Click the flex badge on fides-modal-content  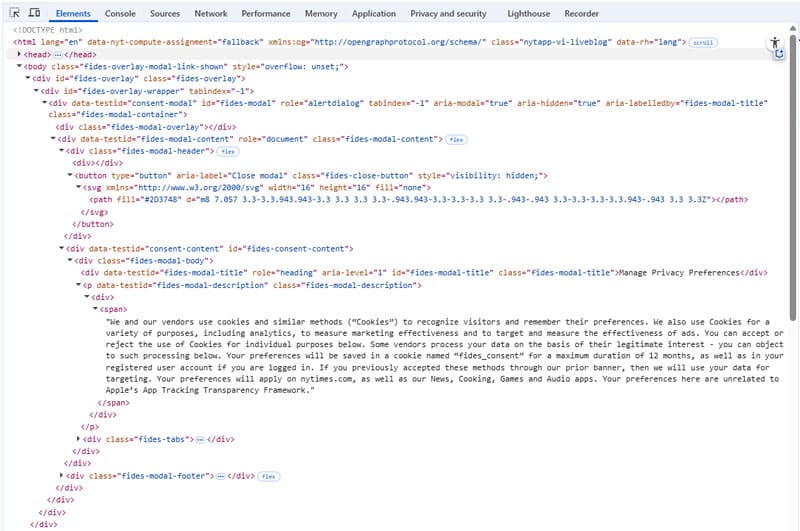[456, 139]
